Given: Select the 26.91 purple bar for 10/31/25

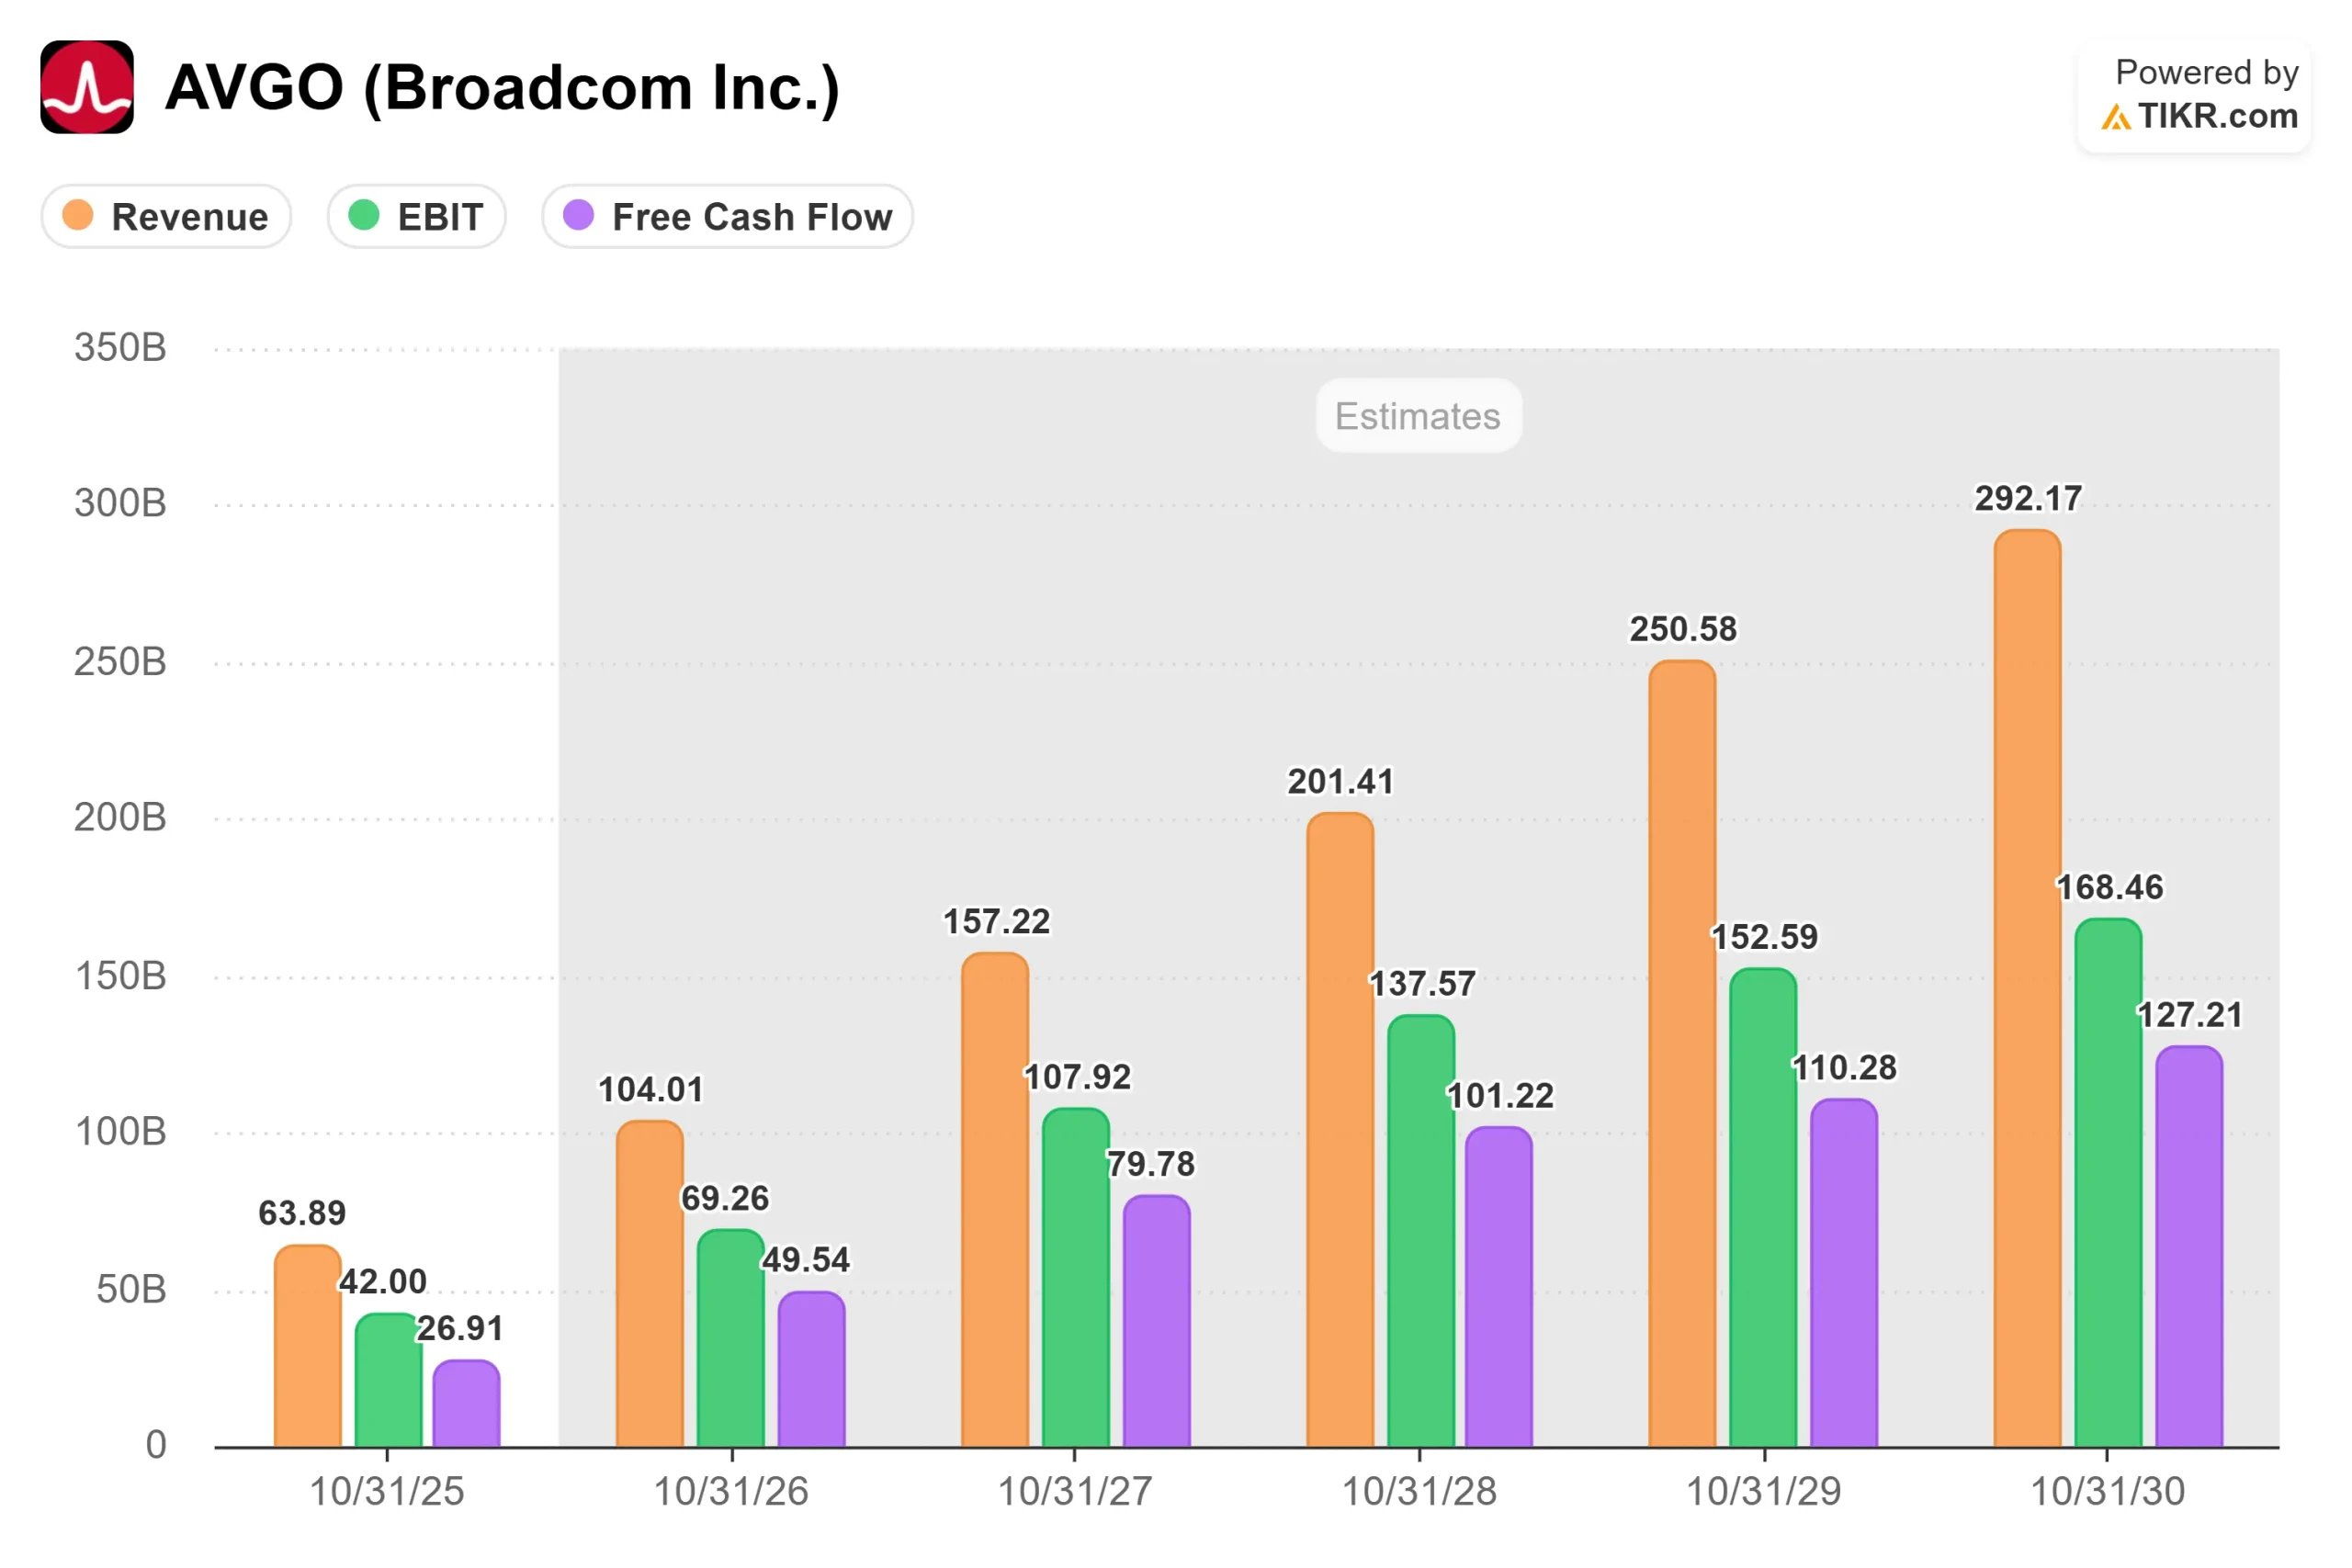Looking at the screenshot, I should [x=466, y=1404].
